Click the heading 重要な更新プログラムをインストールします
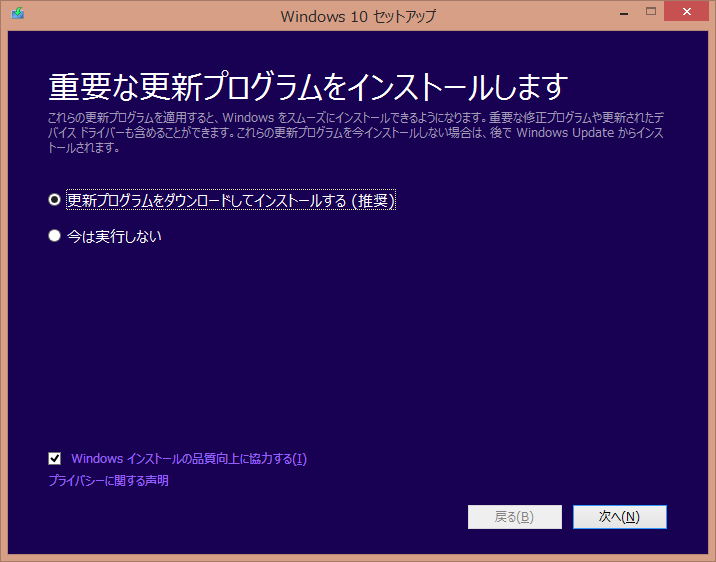This screenshot has height=562, width=716. (308, 87)
